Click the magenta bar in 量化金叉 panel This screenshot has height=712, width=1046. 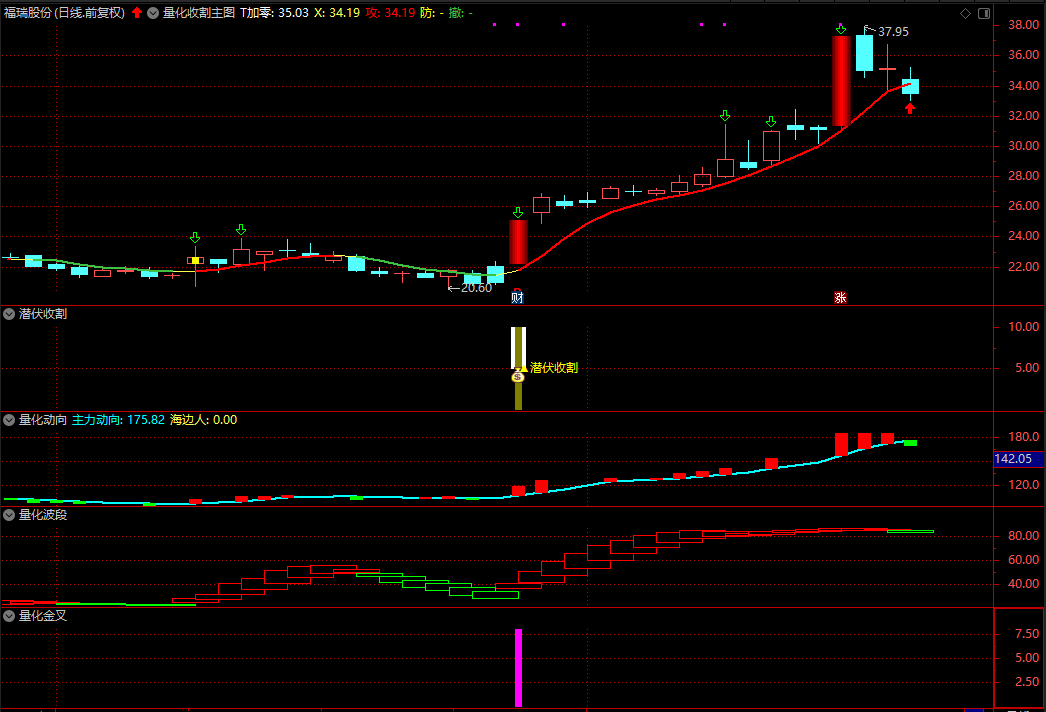(518, 667)
